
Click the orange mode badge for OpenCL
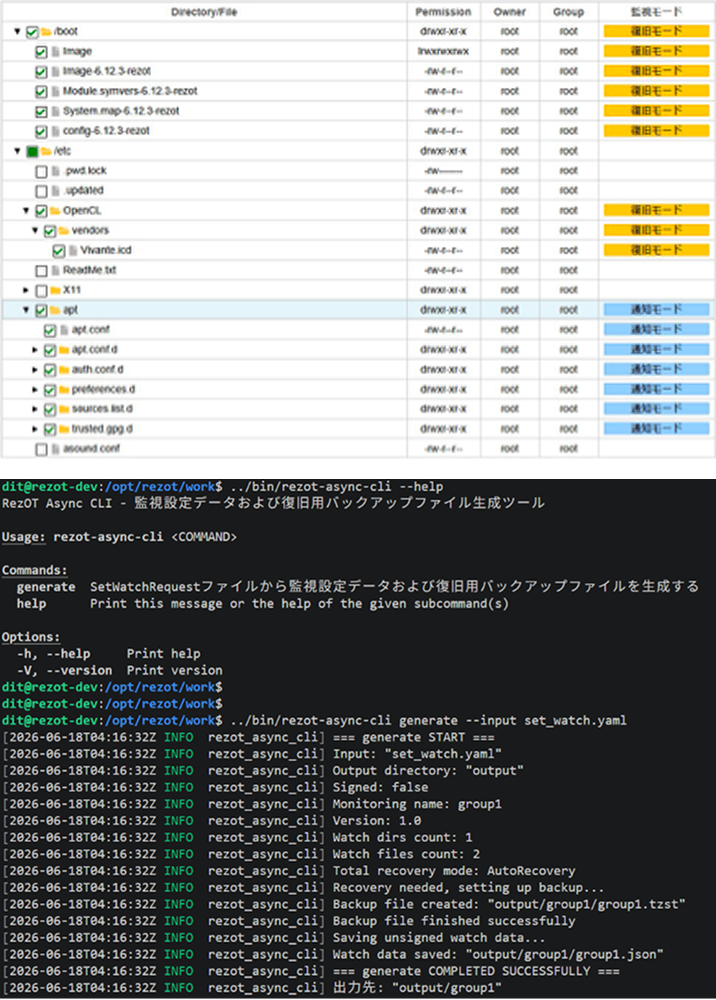click(656, 210)
